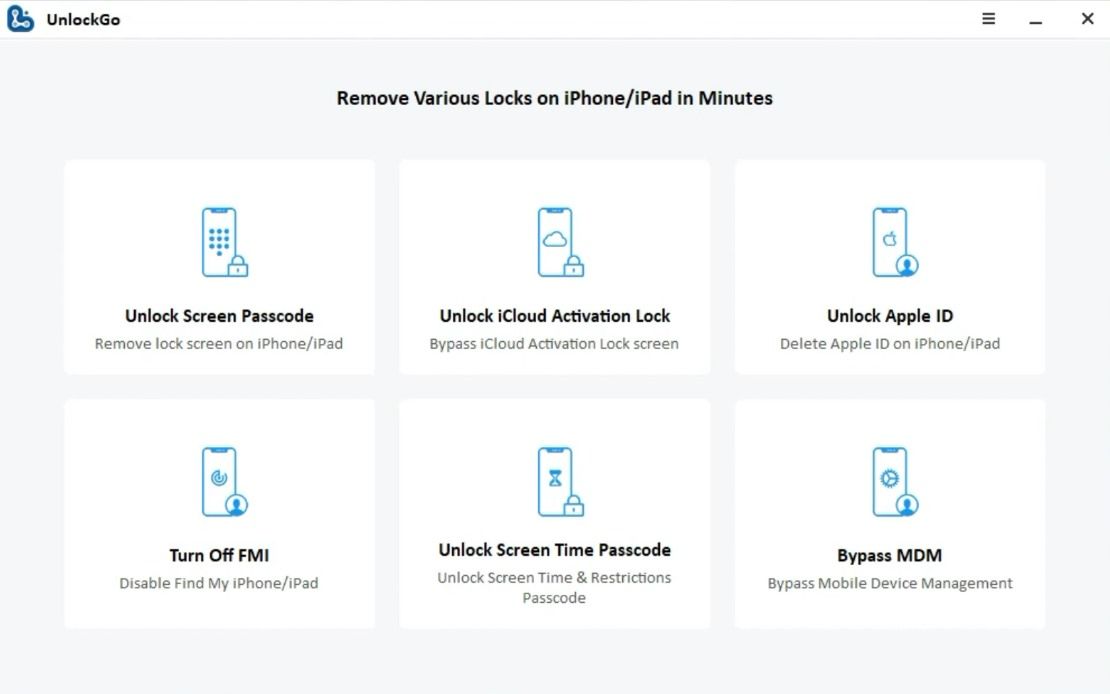Open Unlock Screen Time Passcode option
1110x694 pixels.
[x=555, y=550]
